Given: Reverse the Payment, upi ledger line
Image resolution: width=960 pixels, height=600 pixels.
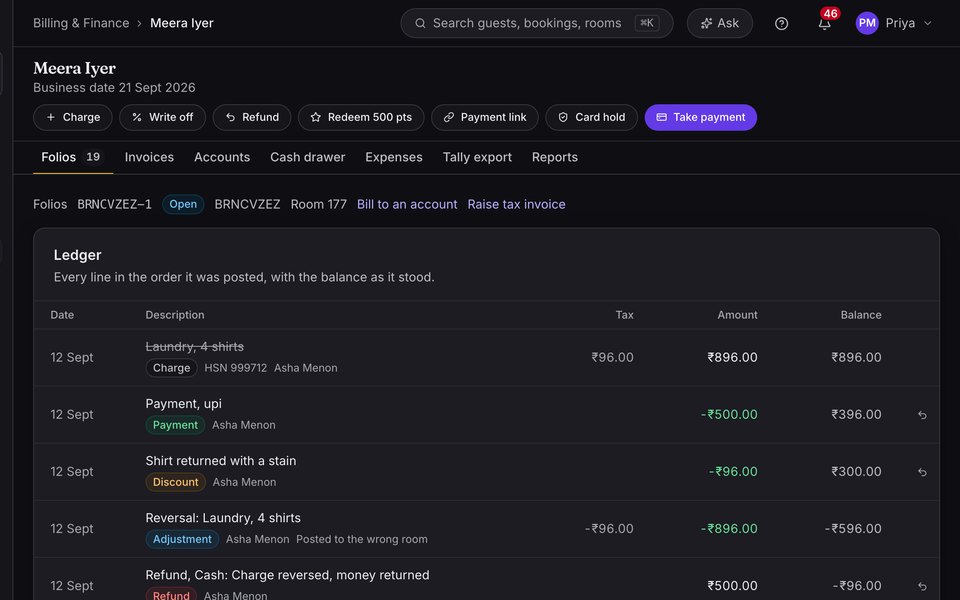Looking at the screenshot, I should 922,415.
